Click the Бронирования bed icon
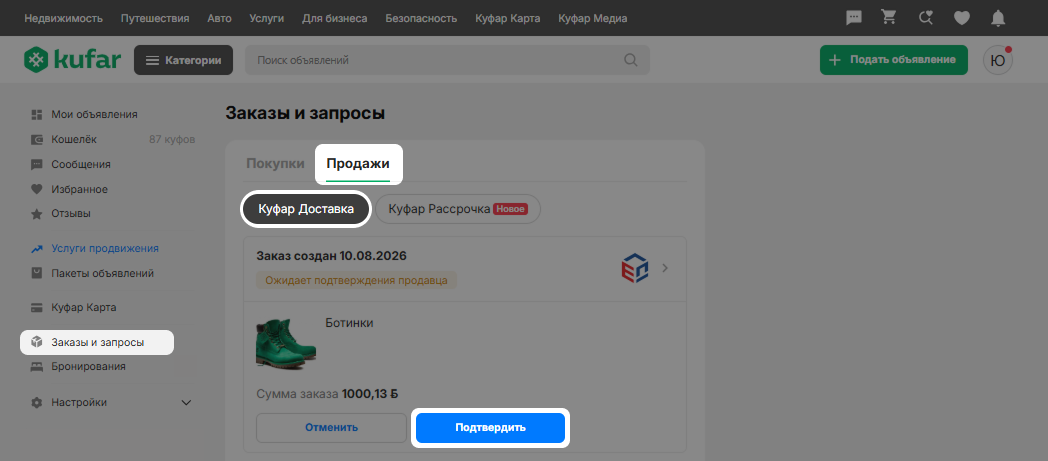This screenshot has width=1048, height=461. tap(37, 367)
